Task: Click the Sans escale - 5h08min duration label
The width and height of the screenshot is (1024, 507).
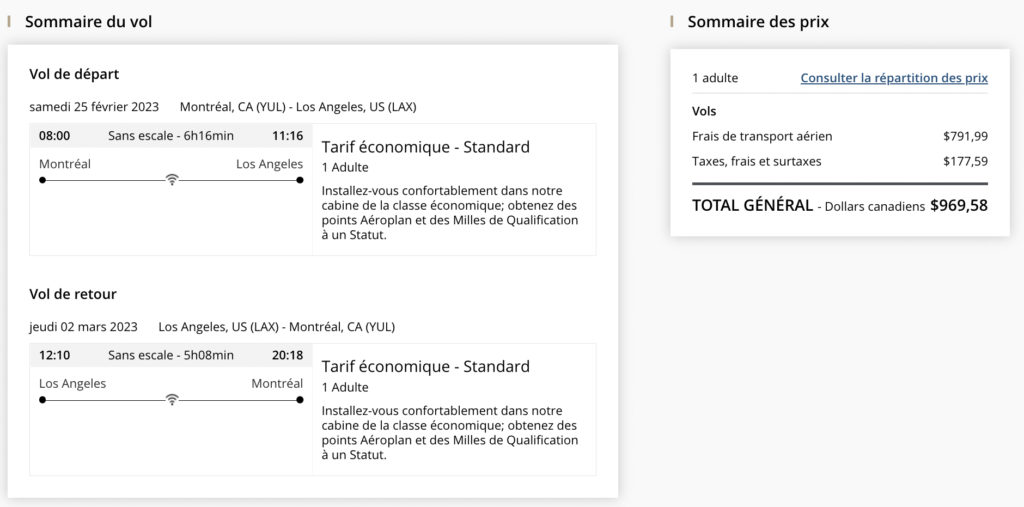Action: (x=171, y=355)
